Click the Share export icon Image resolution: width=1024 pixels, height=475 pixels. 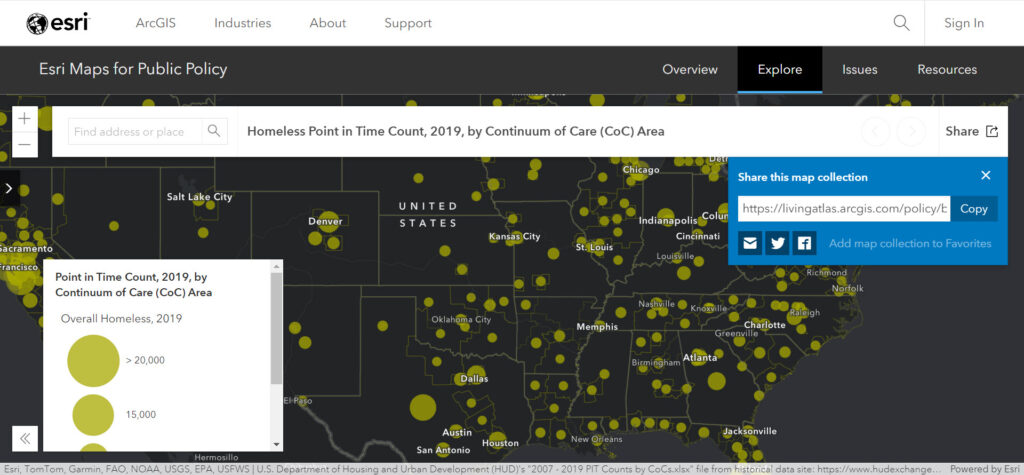point(991,131)
